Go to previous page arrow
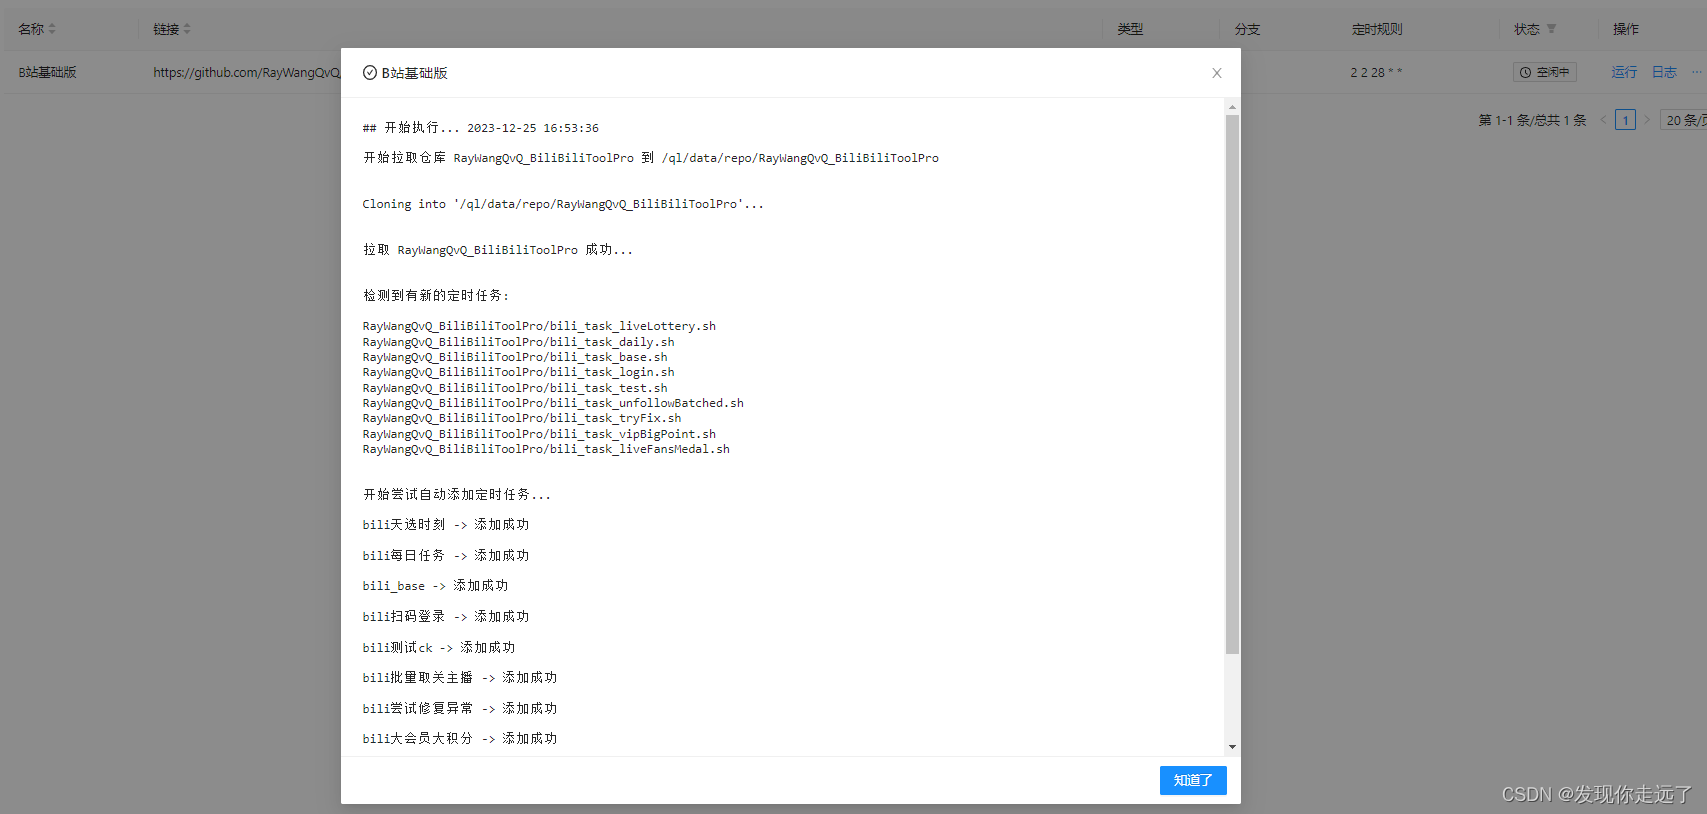This screenshot has width=1707, height=814. click(x=1603, y=120)
